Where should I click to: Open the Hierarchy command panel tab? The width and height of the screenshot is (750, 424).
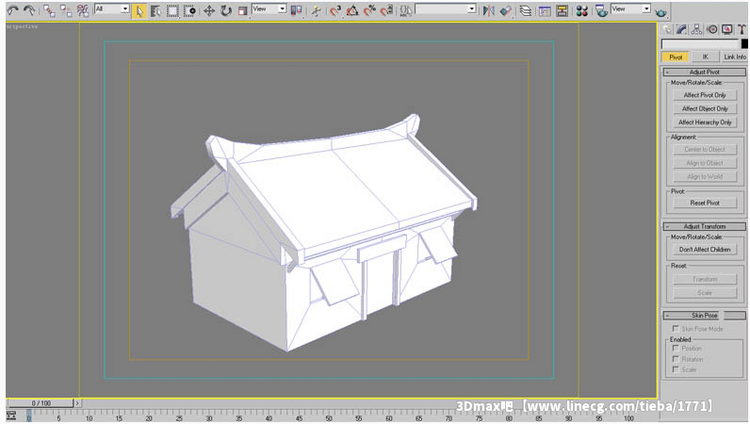[x=696, y=30]
